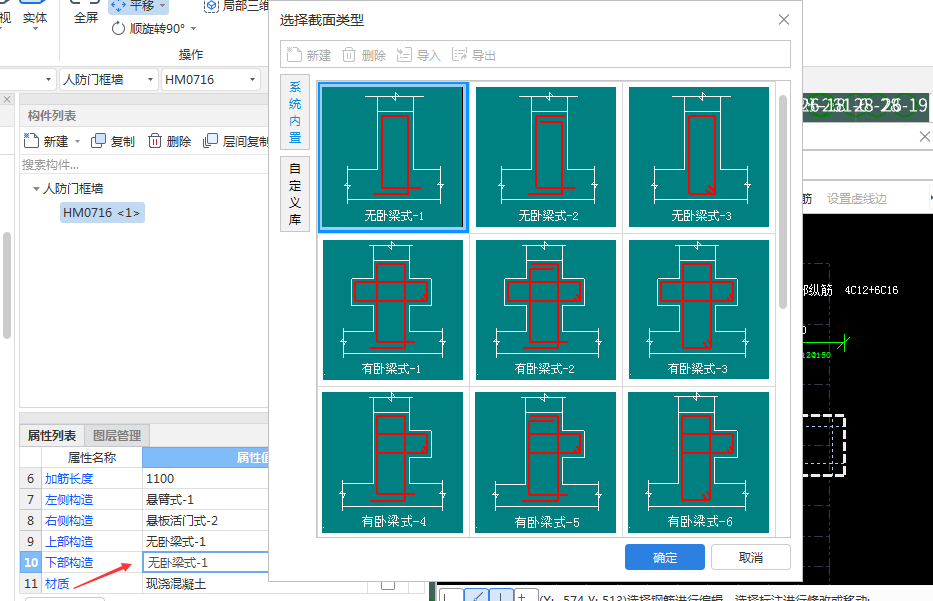Select the 无卧梁式-3 section thumbnail
The image size is (933, 601).
[x=699, y=157]
